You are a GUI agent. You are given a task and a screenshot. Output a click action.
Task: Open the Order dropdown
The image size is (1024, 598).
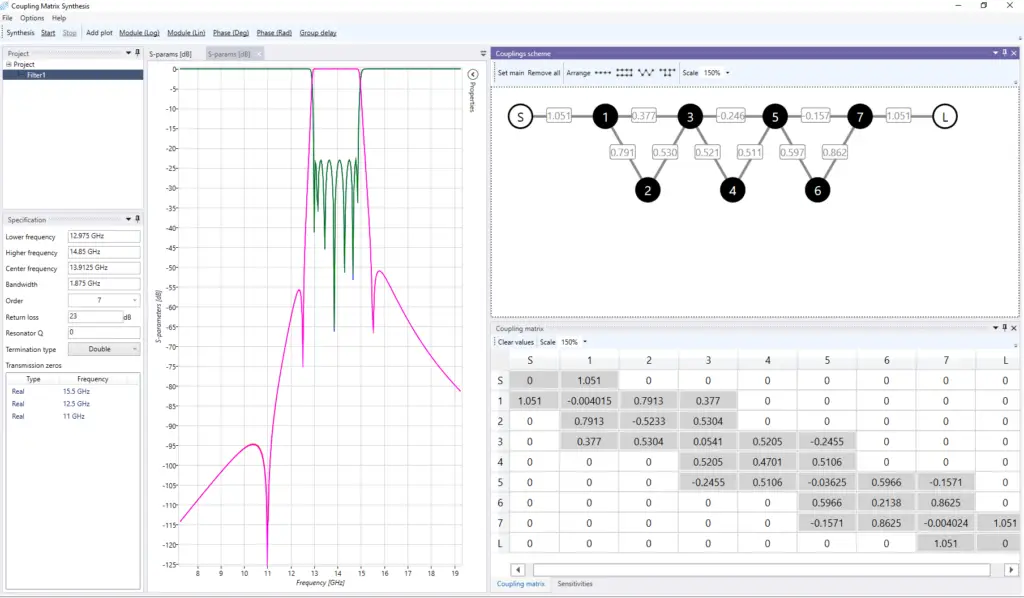(x=104, y=300)
